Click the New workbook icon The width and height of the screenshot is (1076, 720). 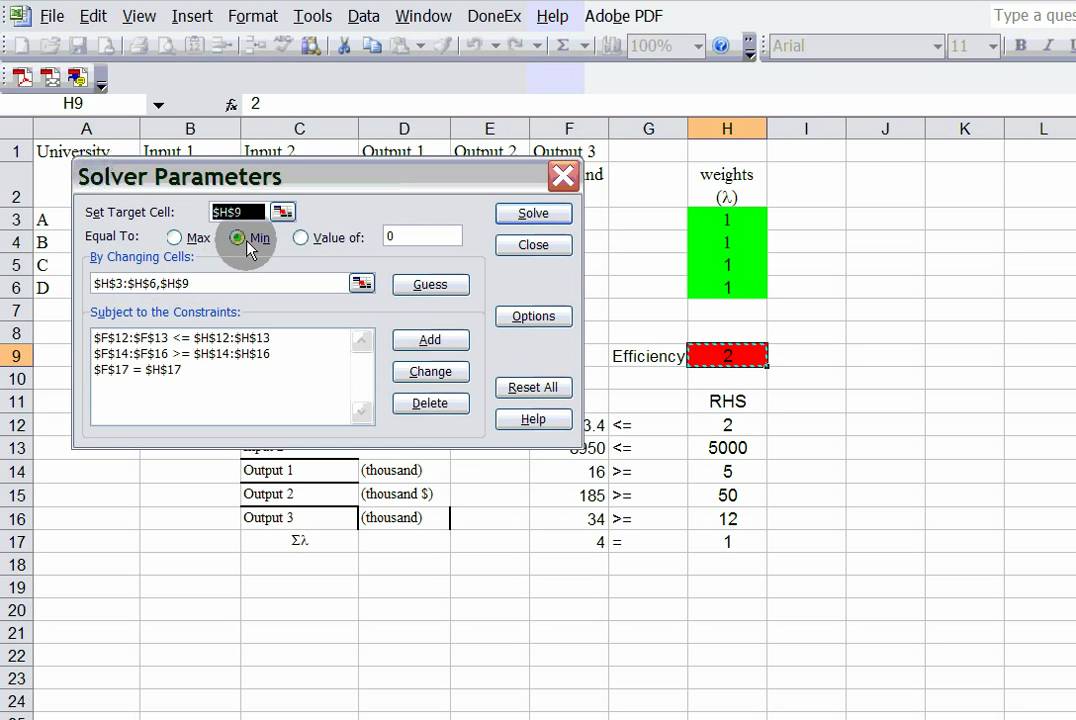22,46
